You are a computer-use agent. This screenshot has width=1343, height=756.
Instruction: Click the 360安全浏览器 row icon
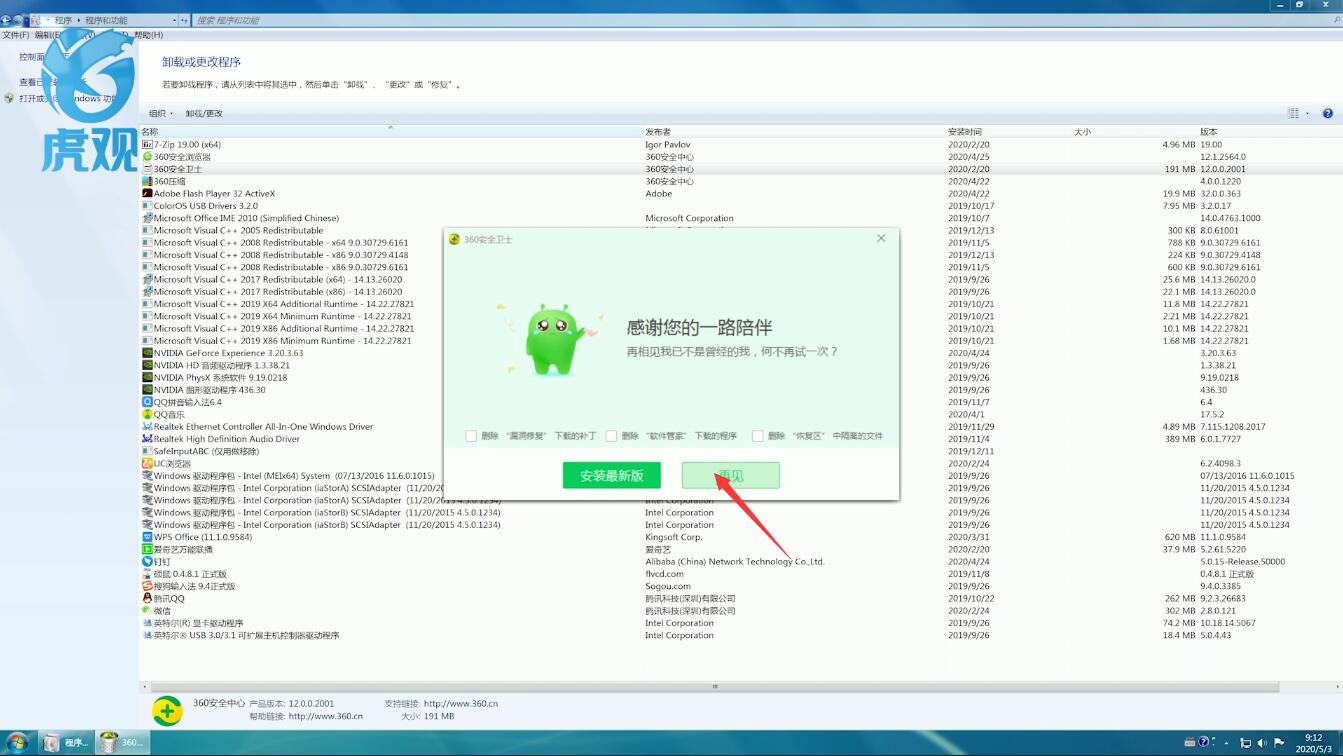[x=147, y=157]
